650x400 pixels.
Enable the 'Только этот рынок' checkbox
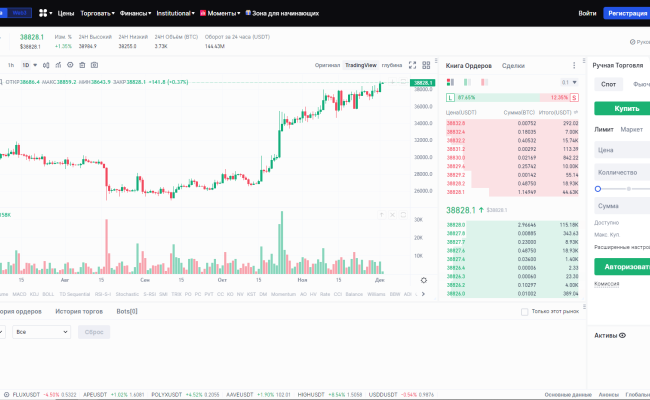pyautogui.click(x=525, y=312)
